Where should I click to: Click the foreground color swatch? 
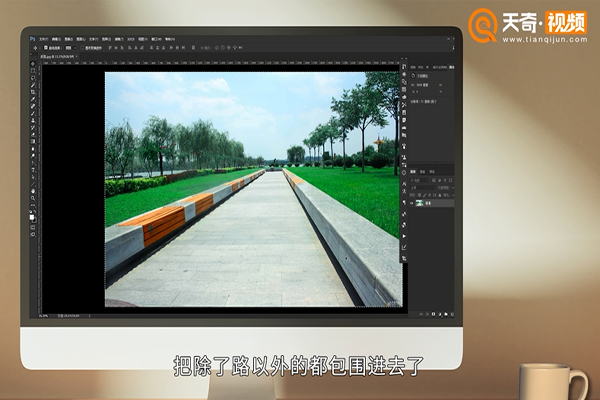(x=32, y=217)
